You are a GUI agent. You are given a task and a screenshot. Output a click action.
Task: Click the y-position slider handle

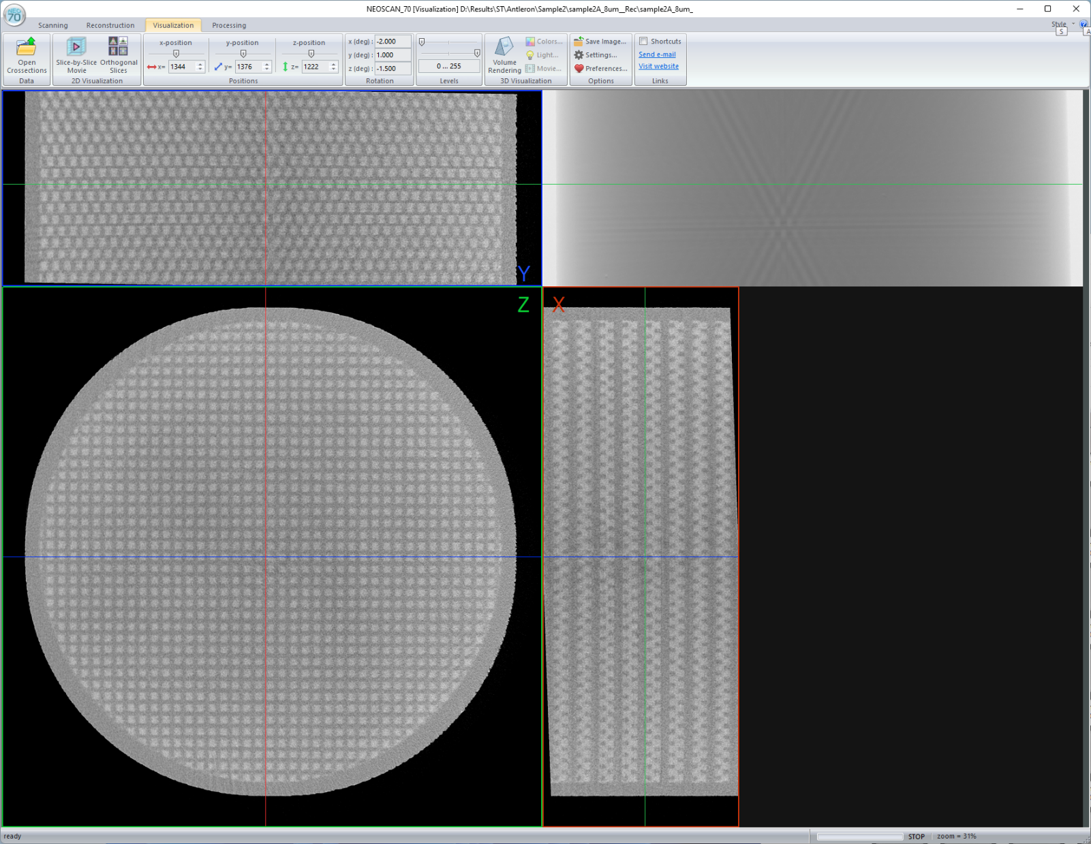click(243, 54)
